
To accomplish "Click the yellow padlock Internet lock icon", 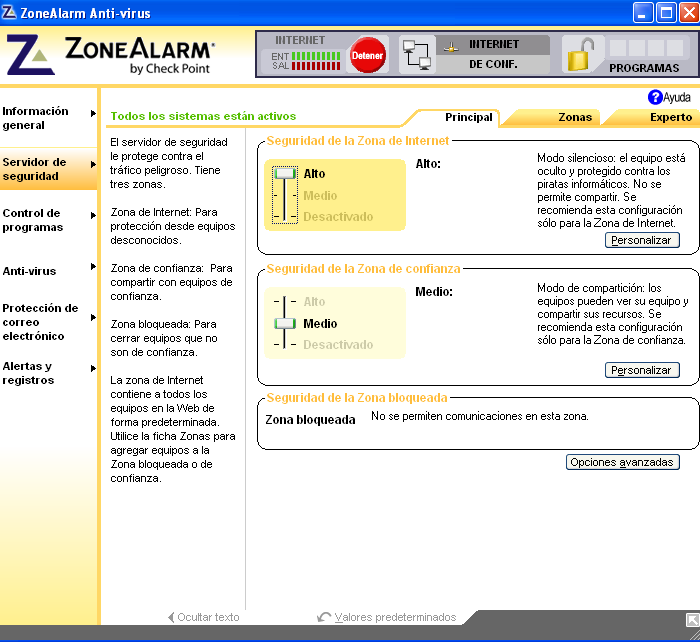I will tap(580, 55).
